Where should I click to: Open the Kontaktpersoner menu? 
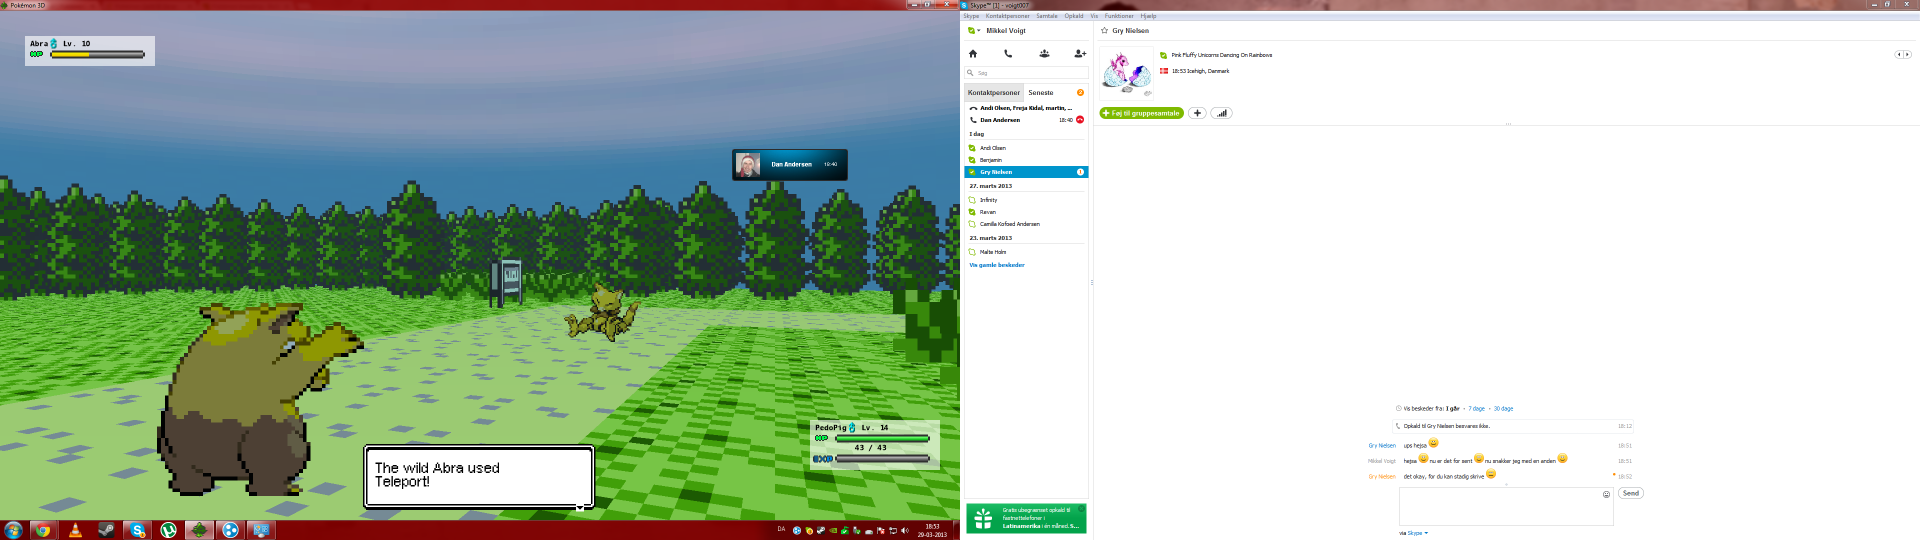click(1007, 16)
